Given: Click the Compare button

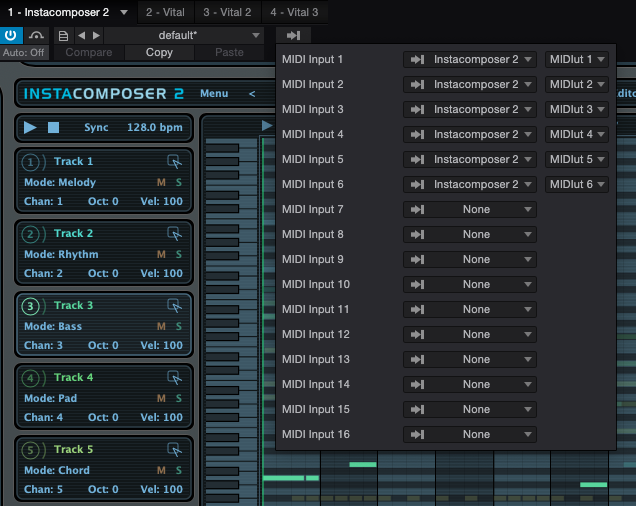Looking at the screenshot, I should coord(89,53).
